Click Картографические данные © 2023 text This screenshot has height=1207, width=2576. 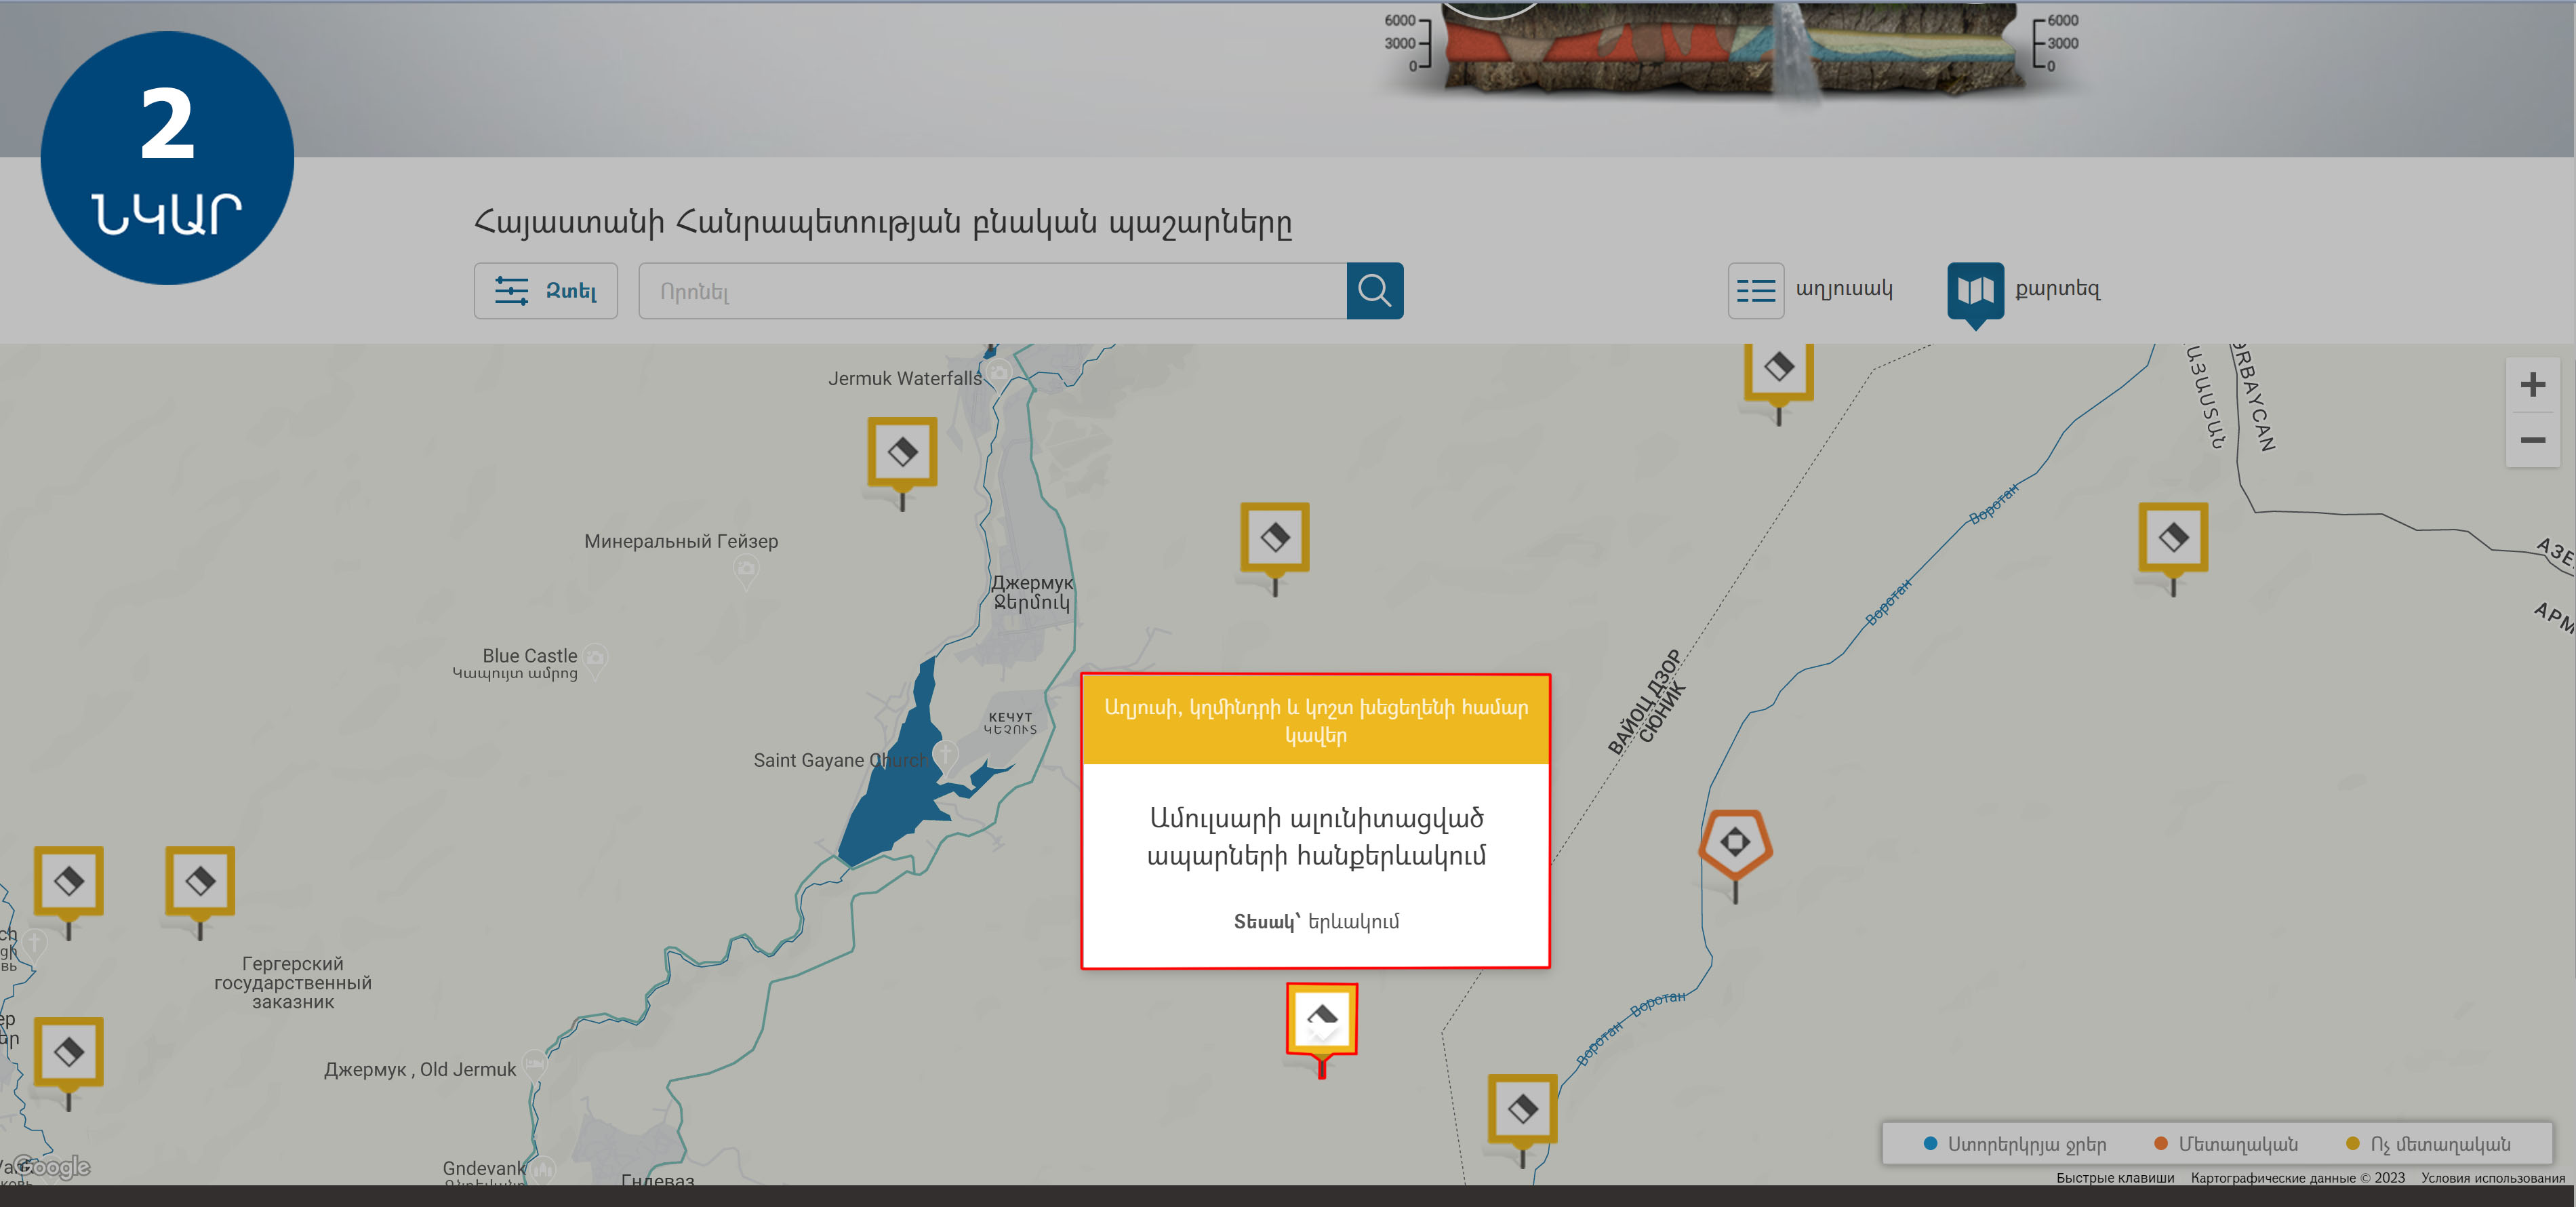(x=2297, y=1178)
